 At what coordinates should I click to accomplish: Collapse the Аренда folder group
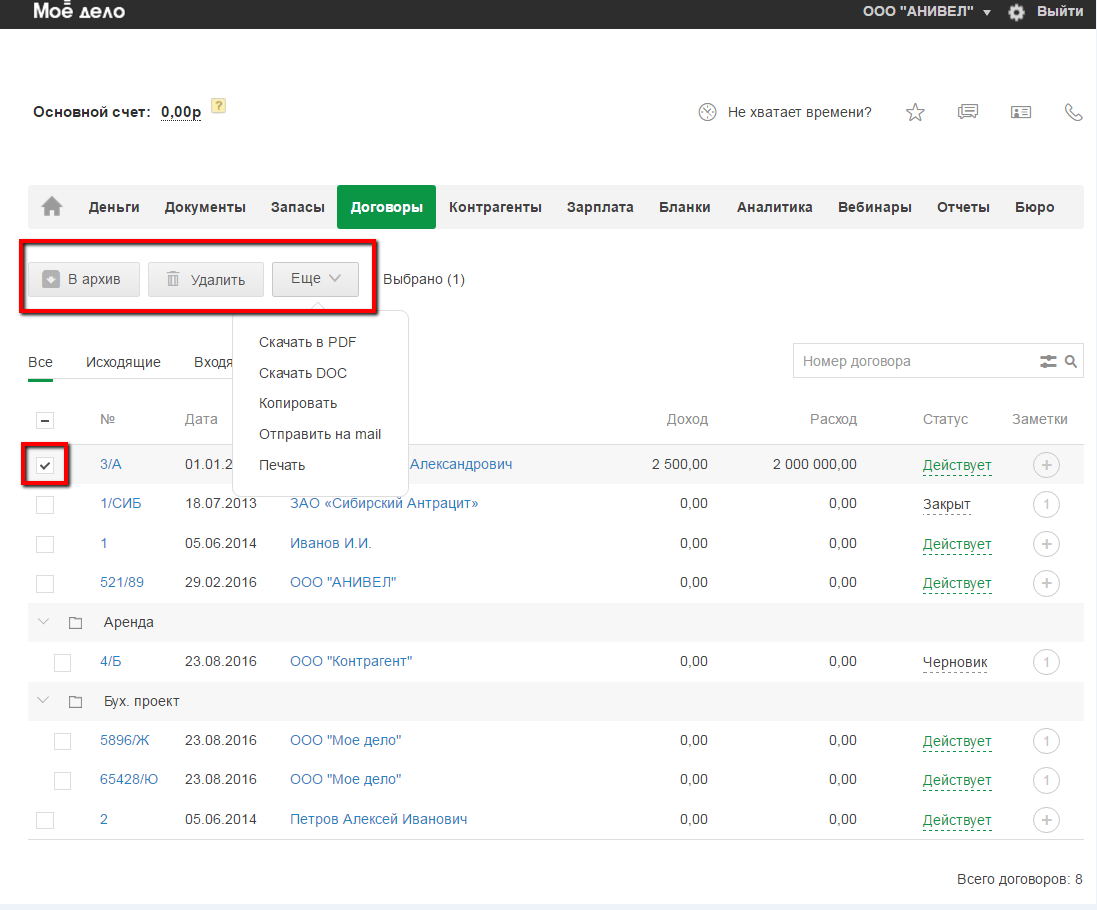pyautogui.click(x=43, y=622)
